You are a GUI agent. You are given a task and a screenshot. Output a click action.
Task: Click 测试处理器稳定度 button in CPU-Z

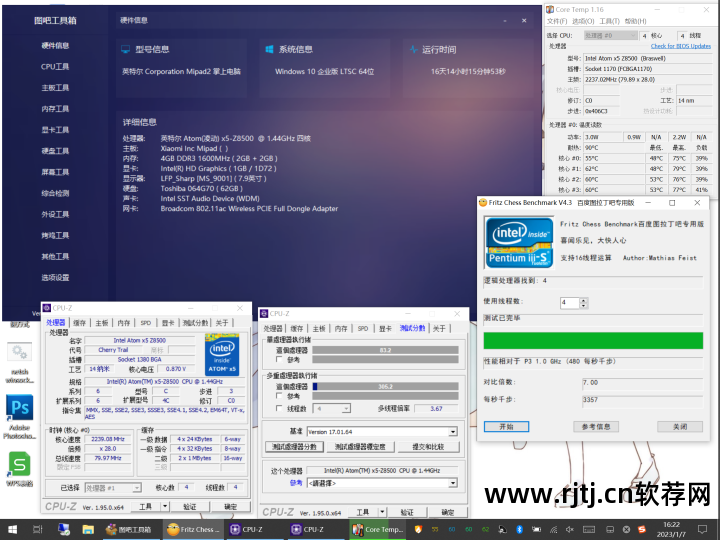tap(360, 446)
